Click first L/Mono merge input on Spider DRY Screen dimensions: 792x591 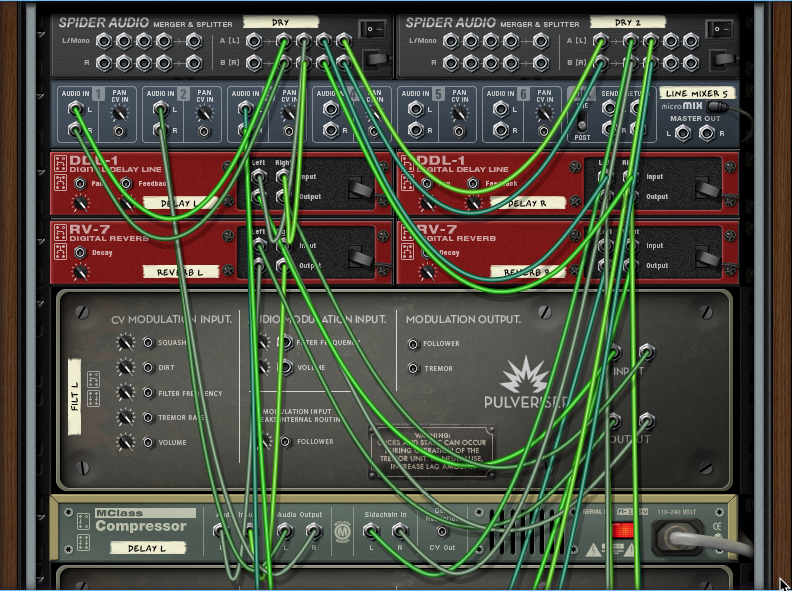(x=104, y=41)
